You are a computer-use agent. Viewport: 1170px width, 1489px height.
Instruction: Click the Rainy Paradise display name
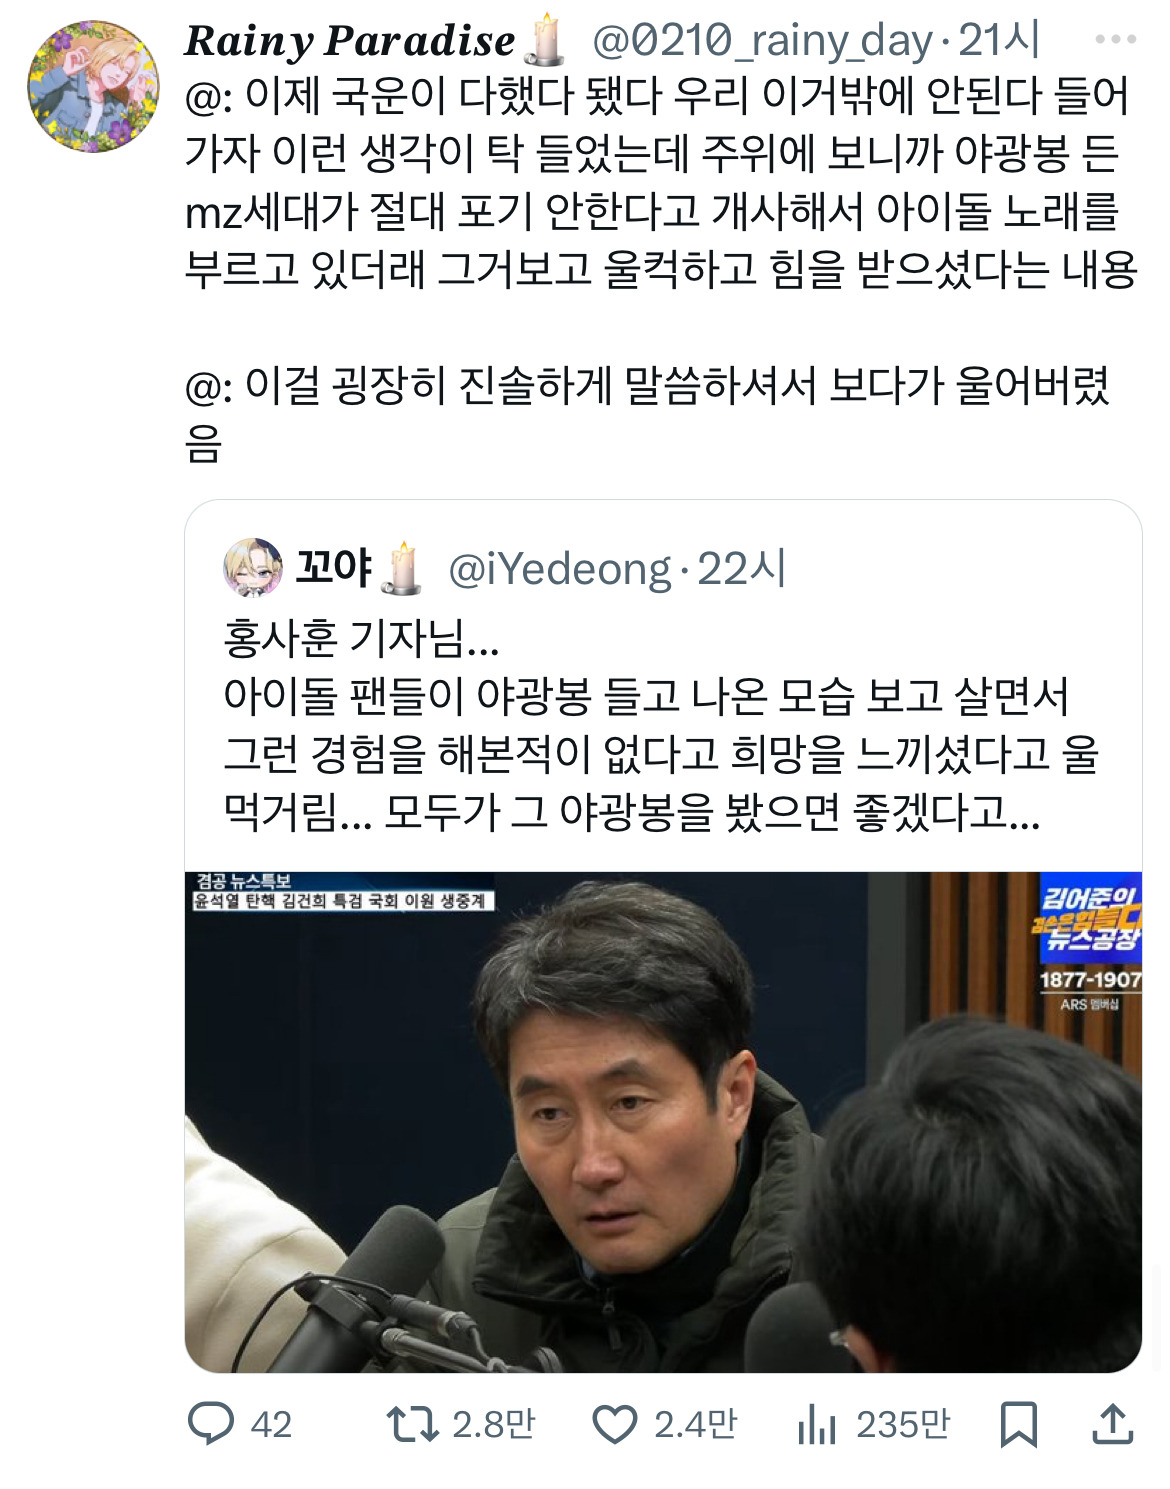(350, 41)
